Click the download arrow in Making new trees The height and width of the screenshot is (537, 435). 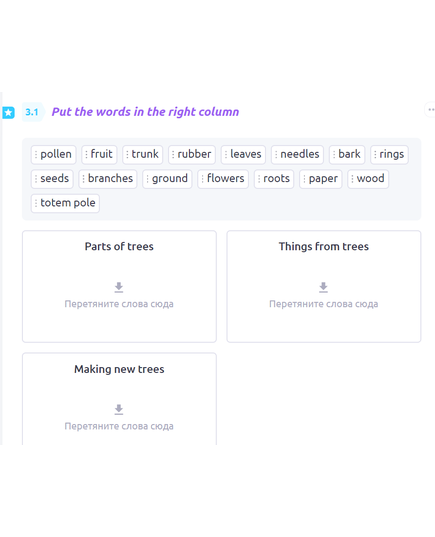(x=119, y=410)
